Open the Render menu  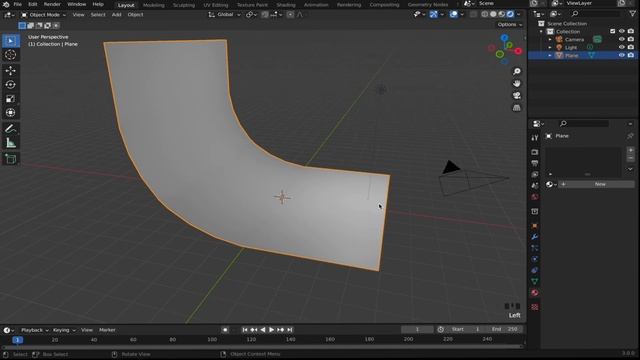pos(52,4)
